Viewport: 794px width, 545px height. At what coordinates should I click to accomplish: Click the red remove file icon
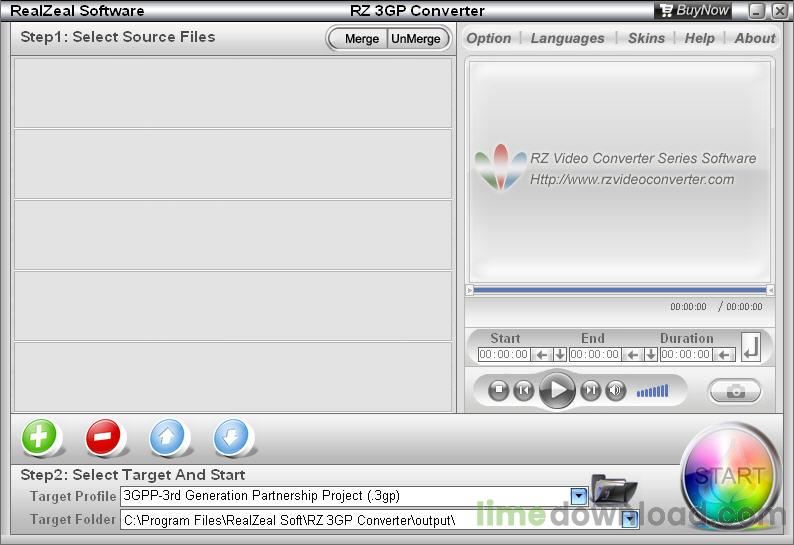[x=103, y=437]
